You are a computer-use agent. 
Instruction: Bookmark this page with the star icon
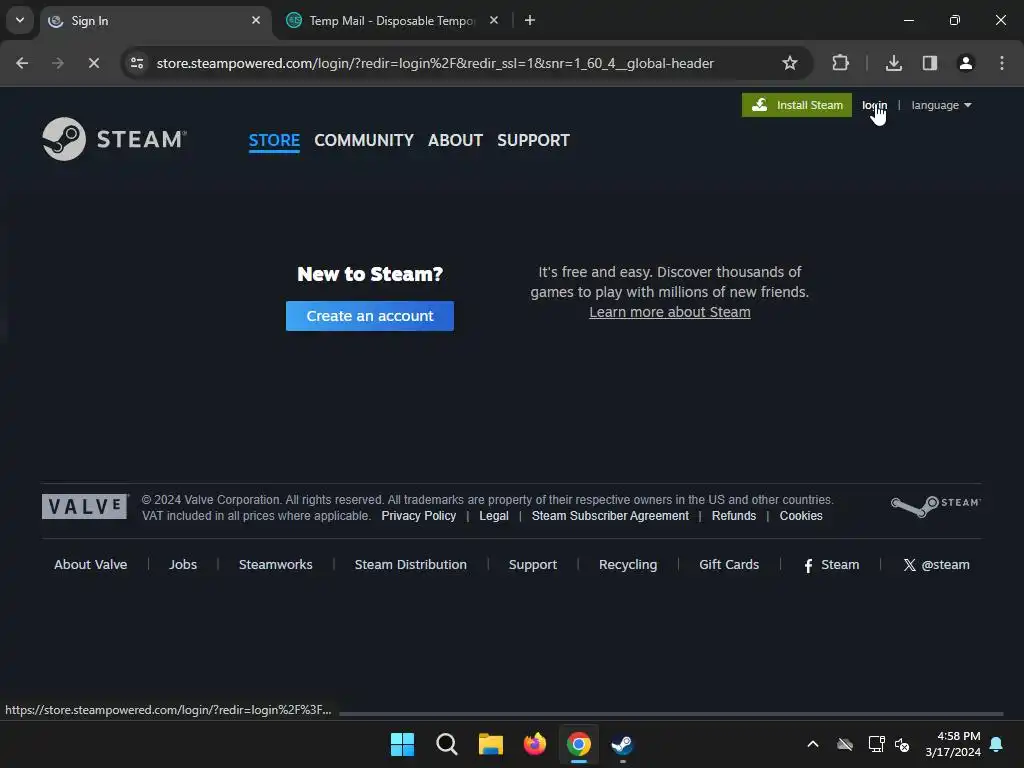[790, 63]
